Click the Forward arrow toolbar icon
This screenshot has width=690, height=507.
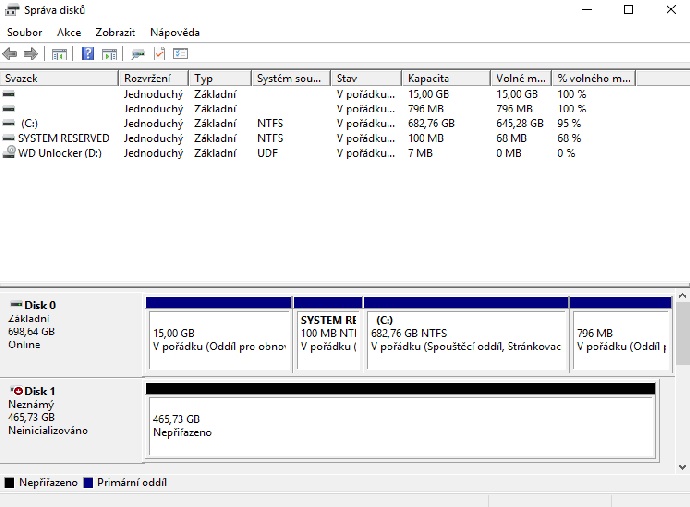[x=30, y=54]
